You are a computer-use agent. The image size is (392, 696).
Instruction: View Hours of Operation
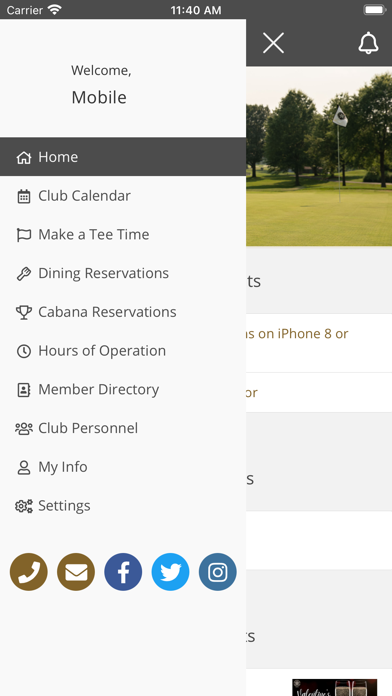(x=123, y=351)
